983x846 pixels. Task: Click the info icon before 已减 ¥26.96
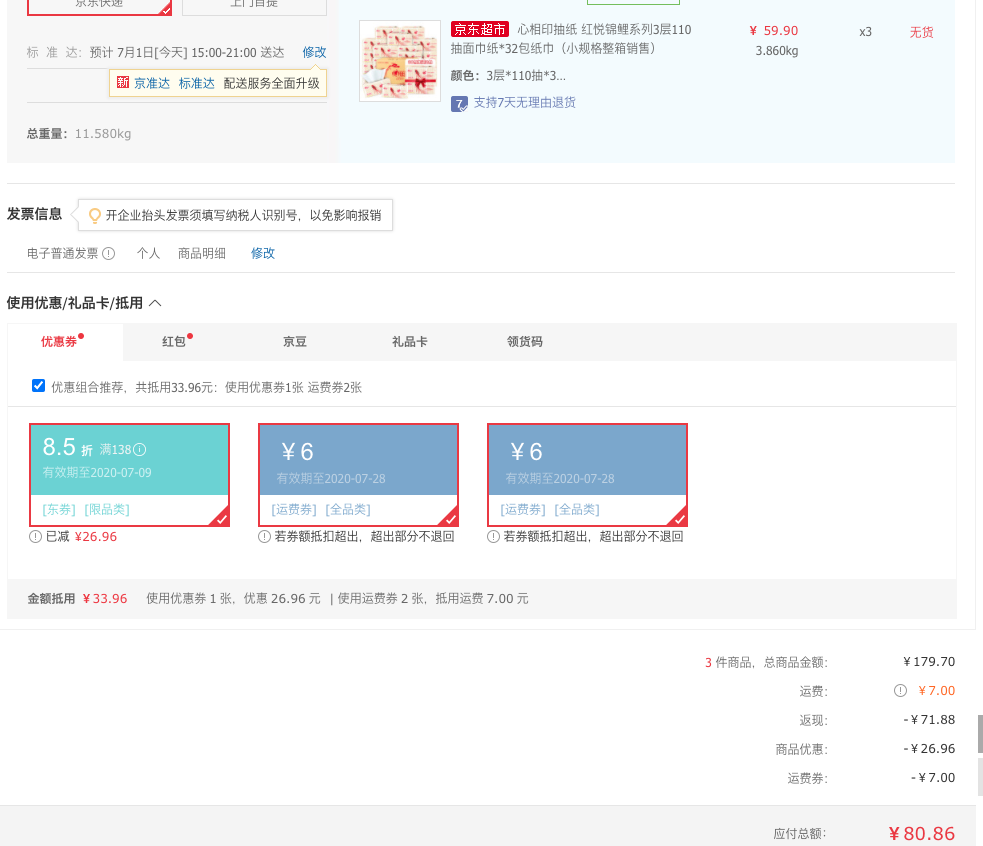pos(36,537)
